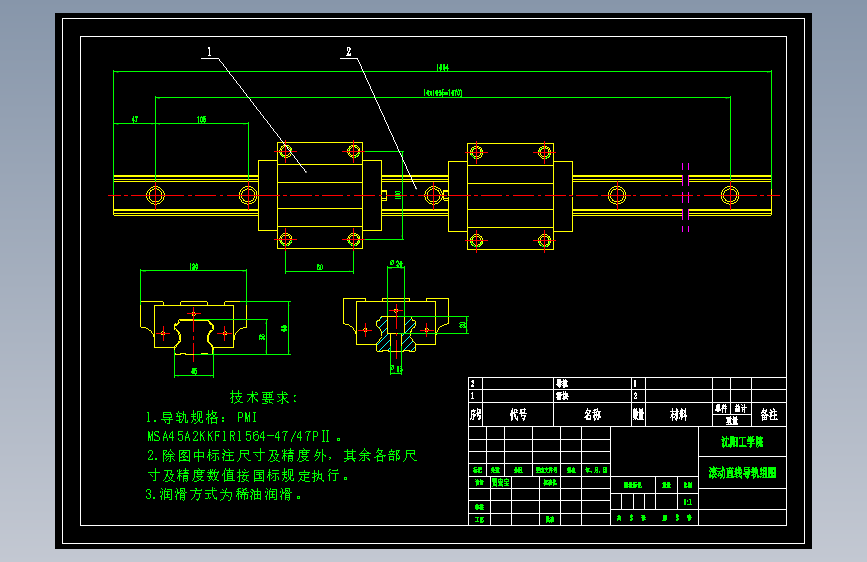
Task: Click the 技术要求 heading text
Action: point(264,397)
